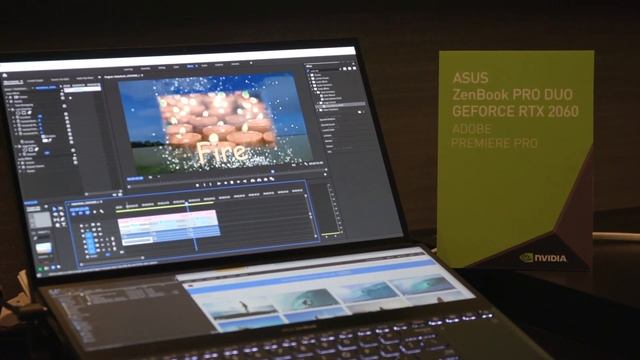Switch to the Audio workspace
Image resolution: width=640 pixels, height=360 pixels.
(x=204, y=66)
